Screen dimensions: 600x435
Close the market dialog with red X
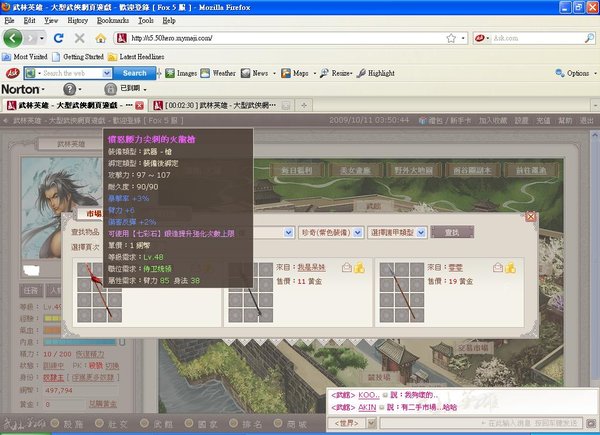pyautogui.click(x=530, y=217)
